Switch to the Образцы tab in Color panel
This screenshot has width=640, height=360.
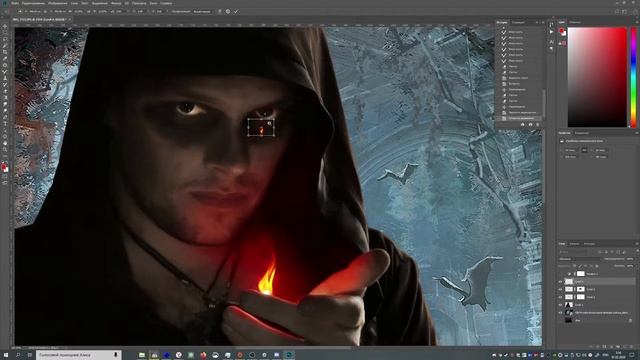tap(575, 22)
